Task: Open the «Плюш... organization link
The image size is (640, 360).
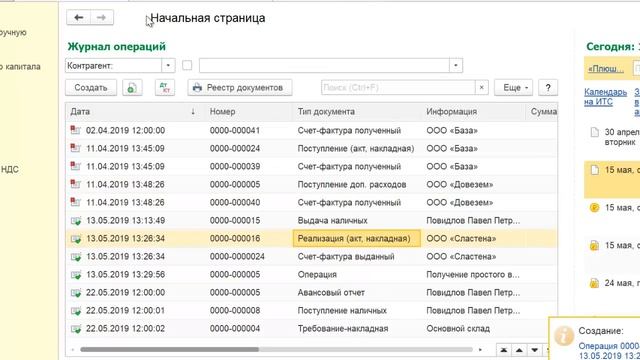Action: click(x=606, y=69)
